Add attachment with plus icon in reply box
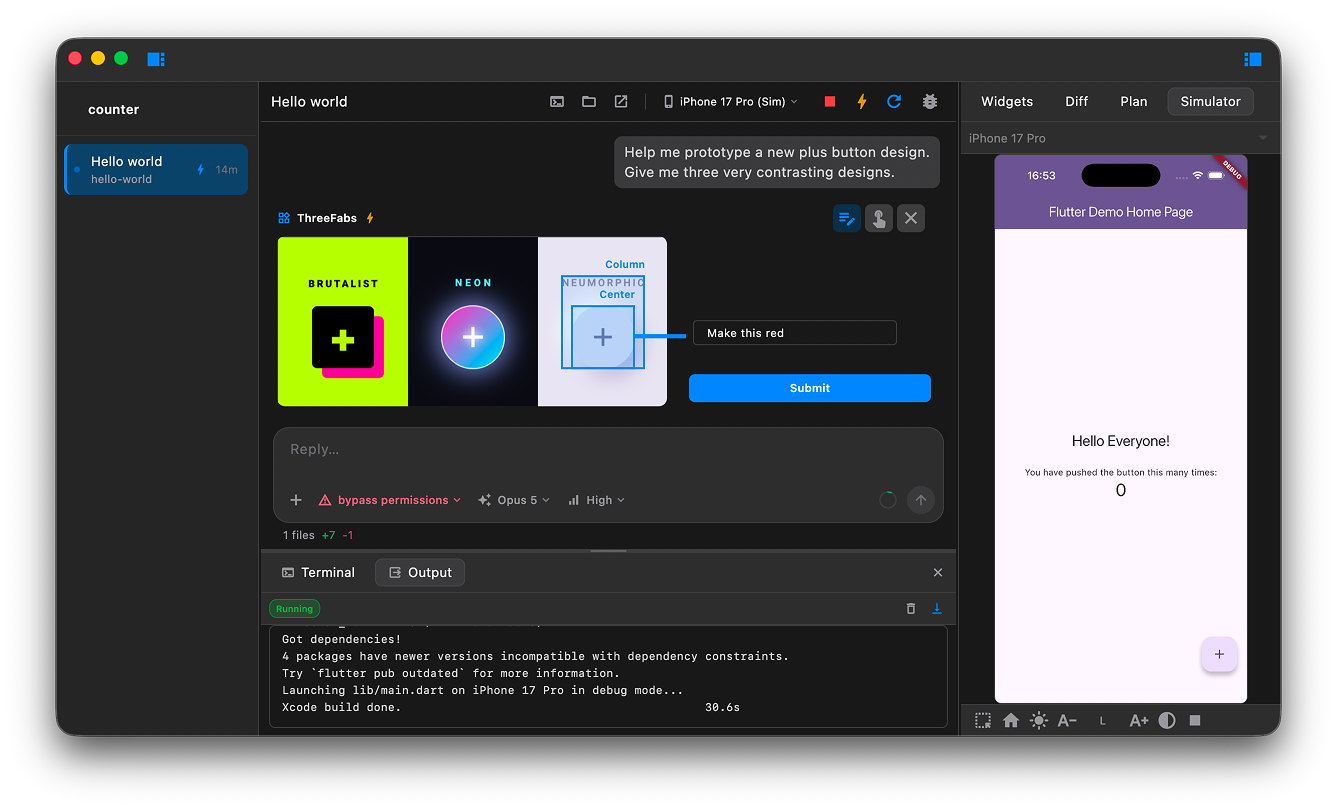 coord(296,500)
